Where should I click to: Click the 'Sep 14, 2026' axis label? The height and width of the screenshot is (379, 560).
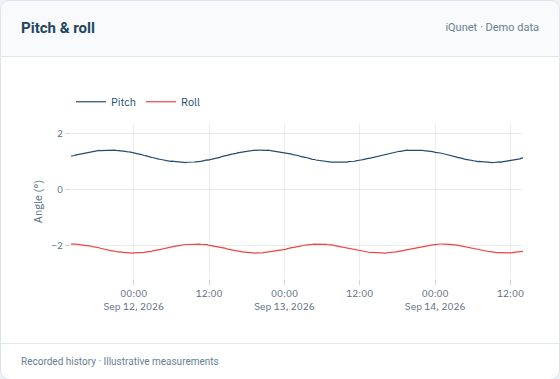pyautogui.click(x=435, y=306)
